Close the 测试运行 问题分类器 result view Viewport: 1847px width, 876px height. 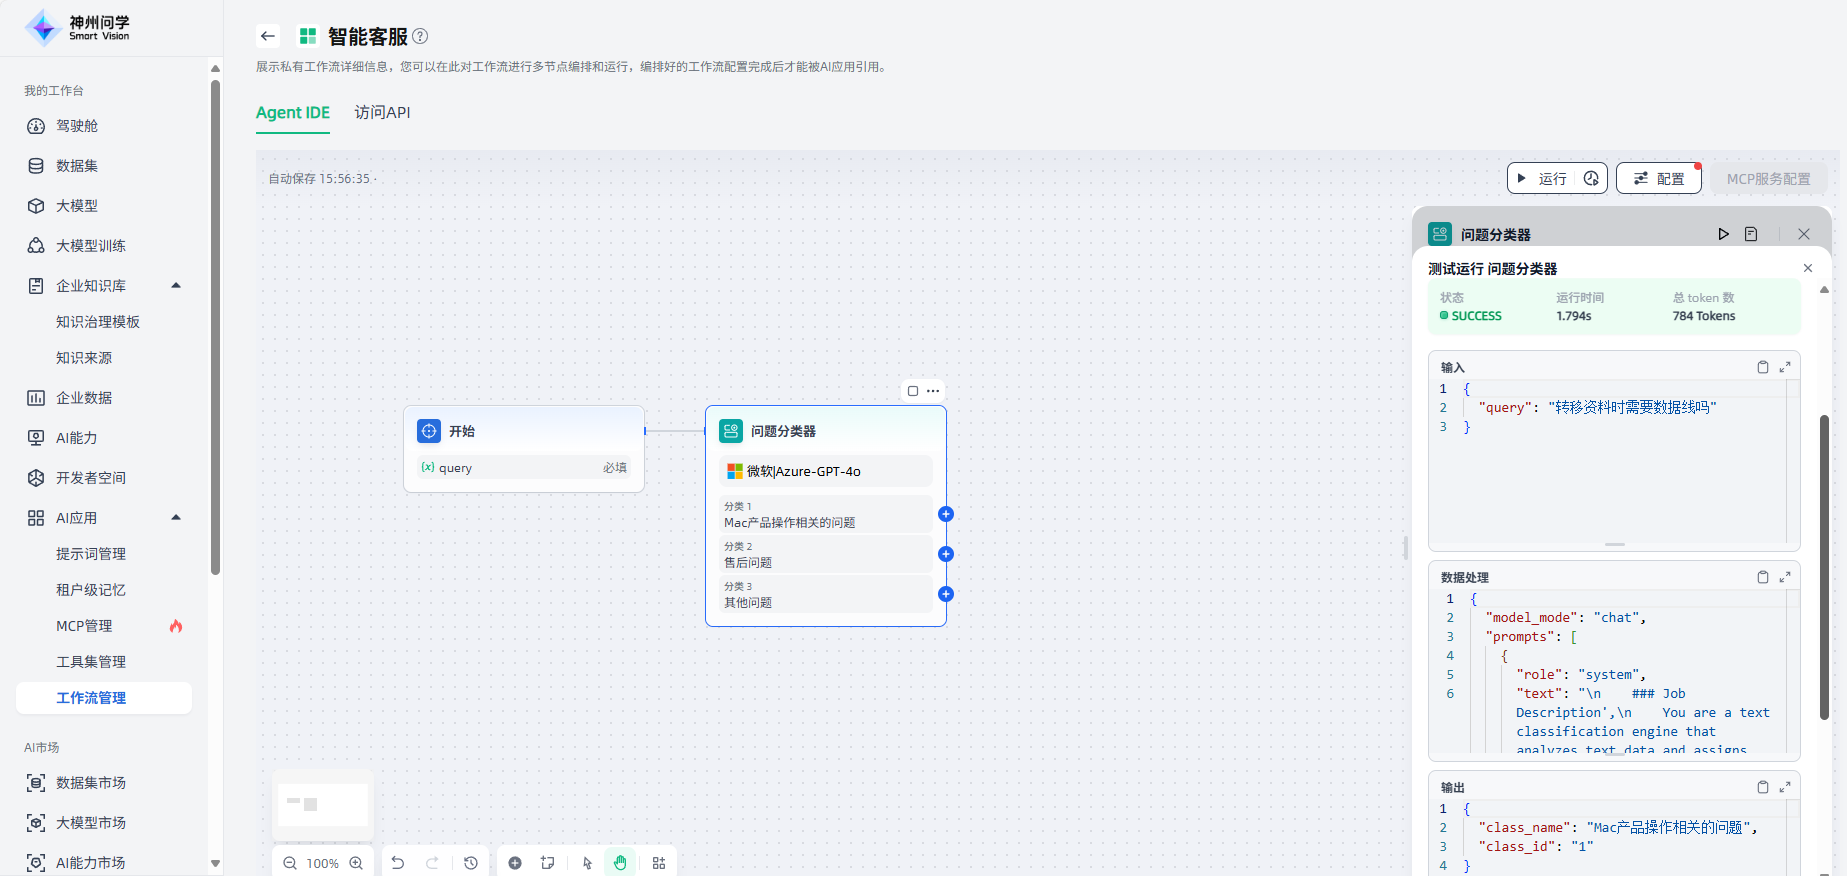click(x=1808, y=268)
